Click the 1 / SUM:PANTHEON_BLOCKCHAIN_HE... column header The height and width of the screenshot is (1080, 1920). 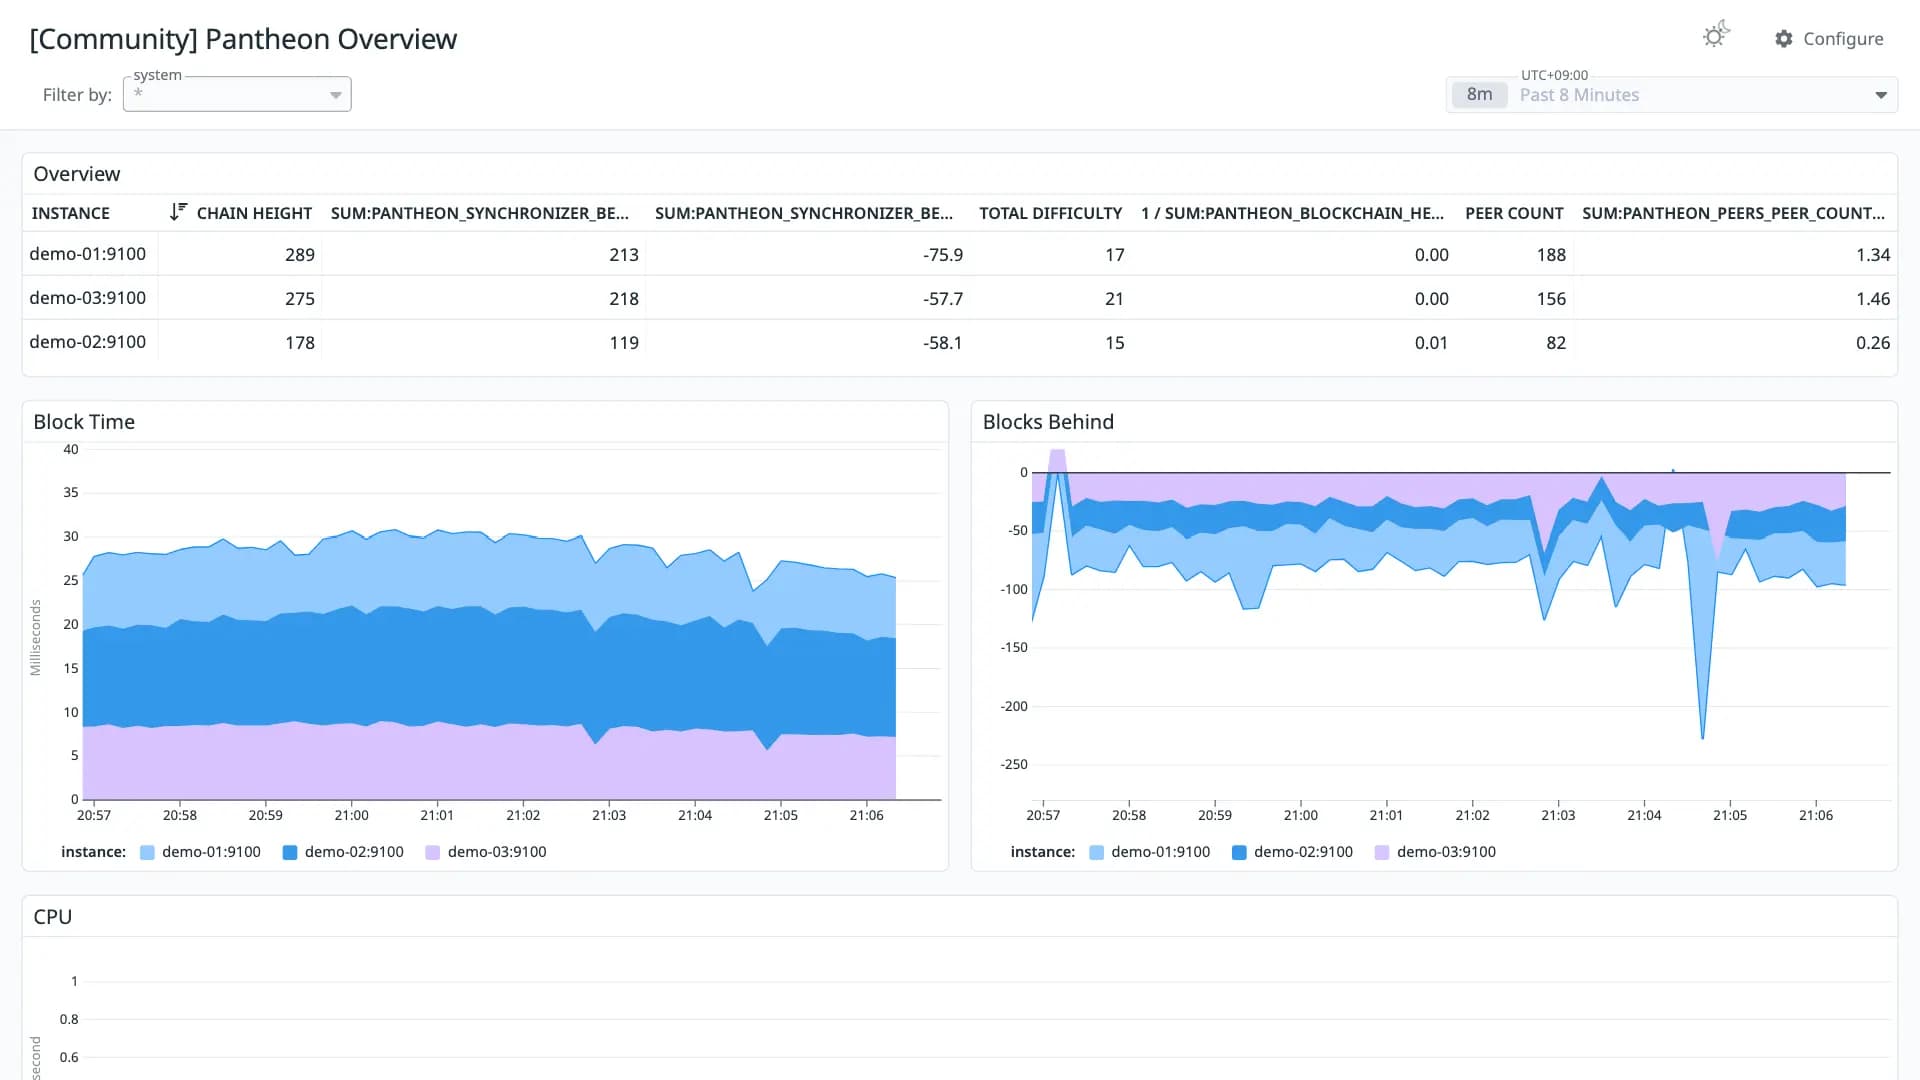click(1292, 213)
